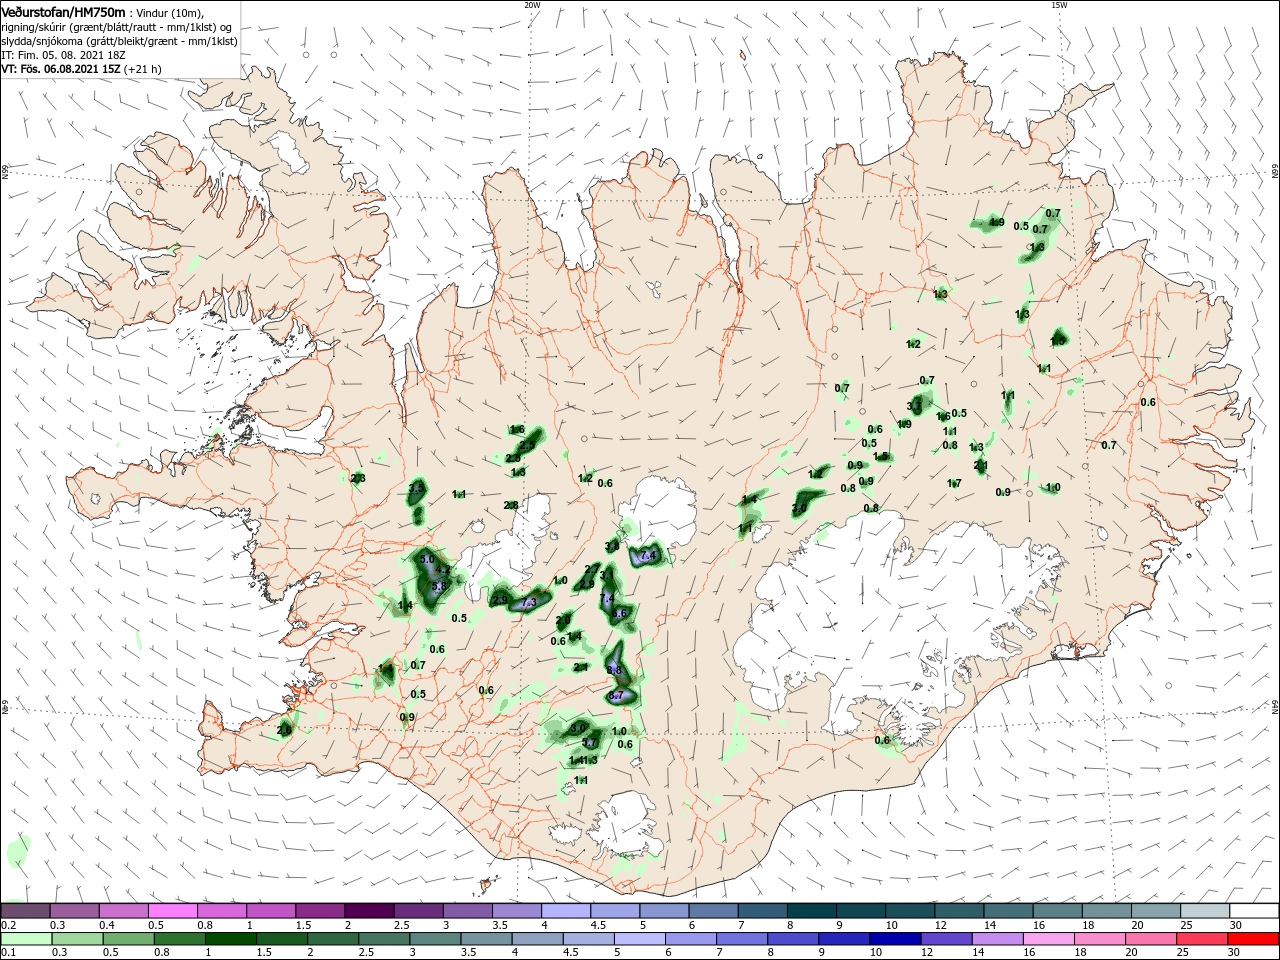Click the 4.9 value in northeast Iceland

coord(996,222)
